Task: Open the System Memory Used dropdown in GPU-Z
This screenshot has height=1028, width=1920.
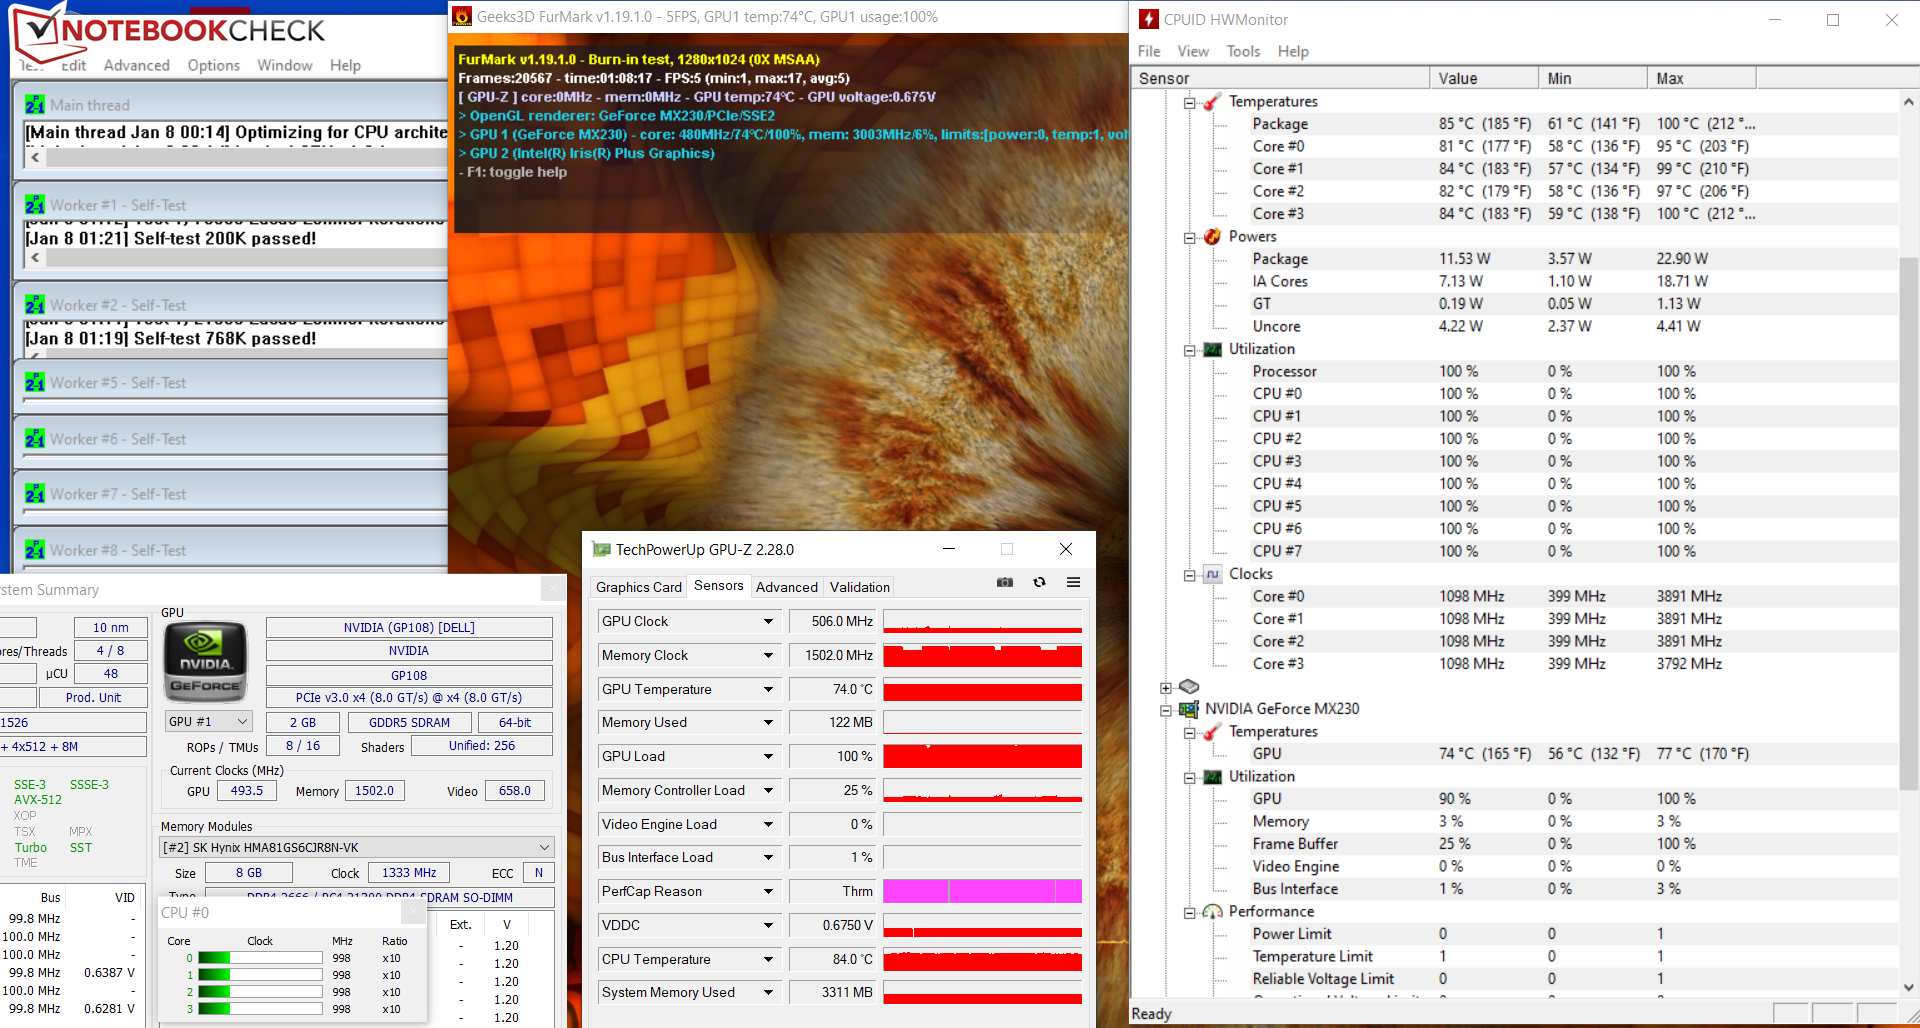Action: tap(768, 992)
